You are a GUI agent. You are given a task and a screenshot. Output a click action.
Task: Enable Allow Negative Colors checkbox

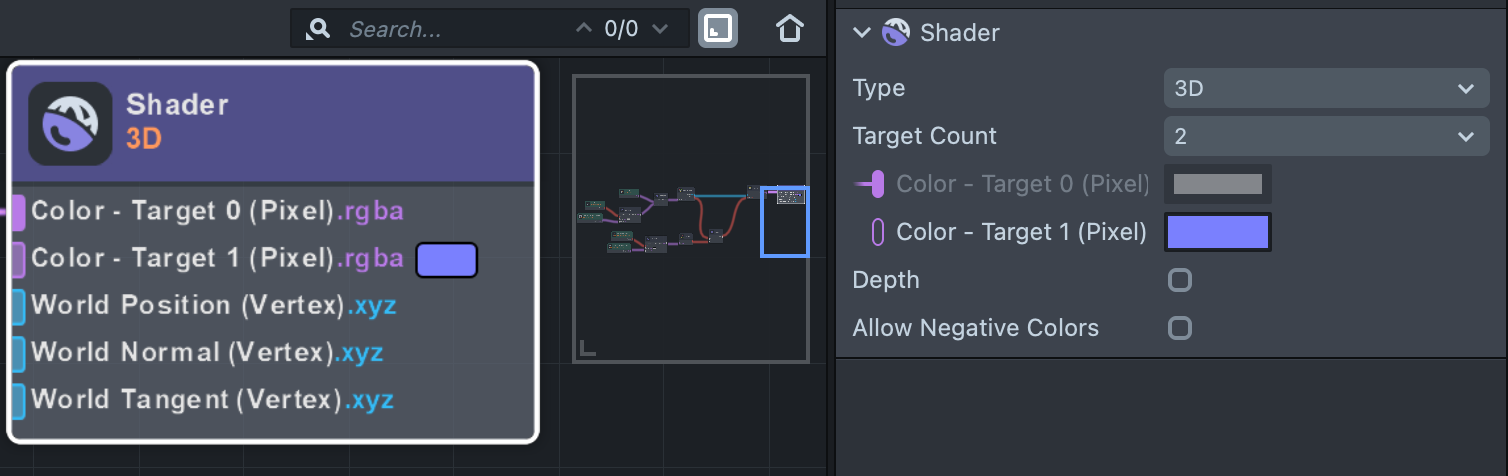tap(1180, 328)
